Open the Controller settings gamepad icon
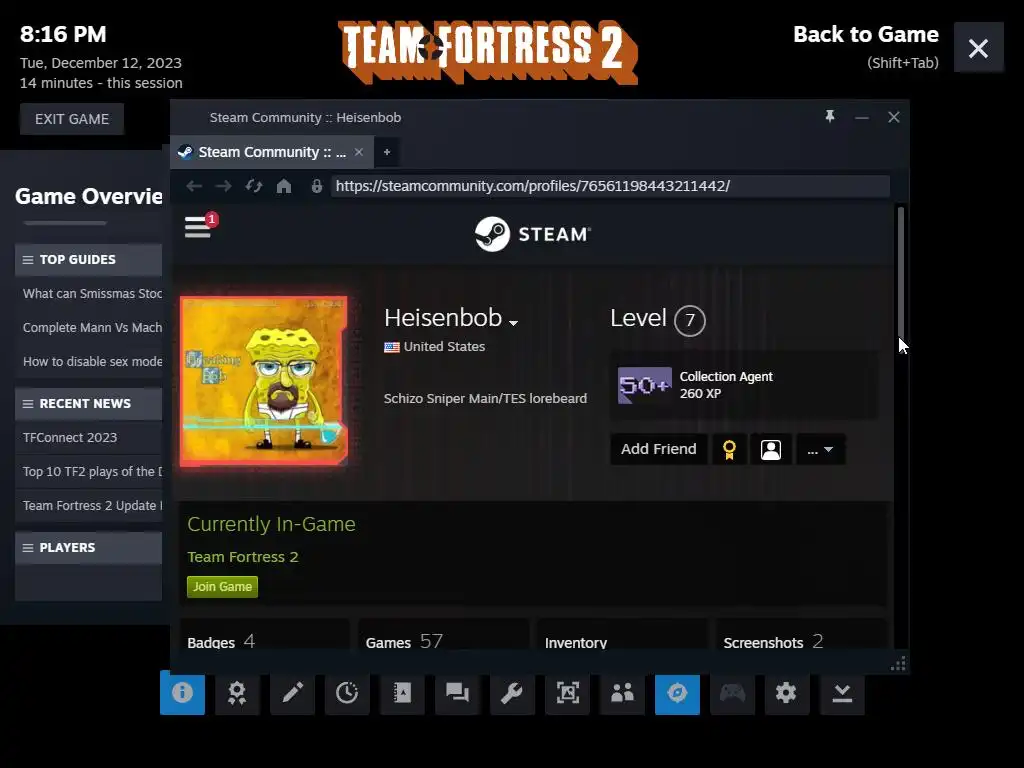 (x=733, y=693)
